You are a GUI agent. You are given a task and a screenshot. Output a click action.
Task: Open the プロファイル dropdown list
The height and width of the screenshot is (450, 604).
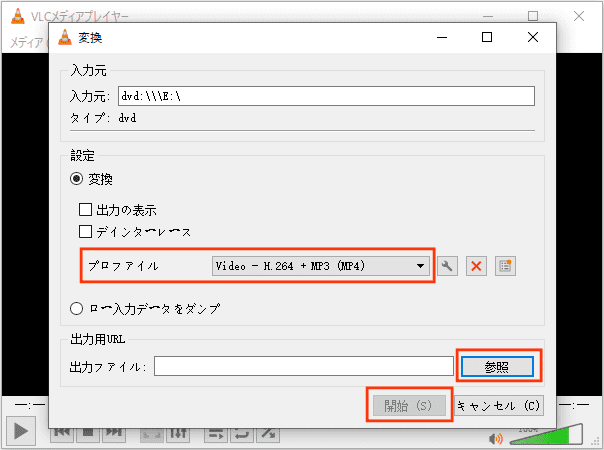[x=320, y=266]
